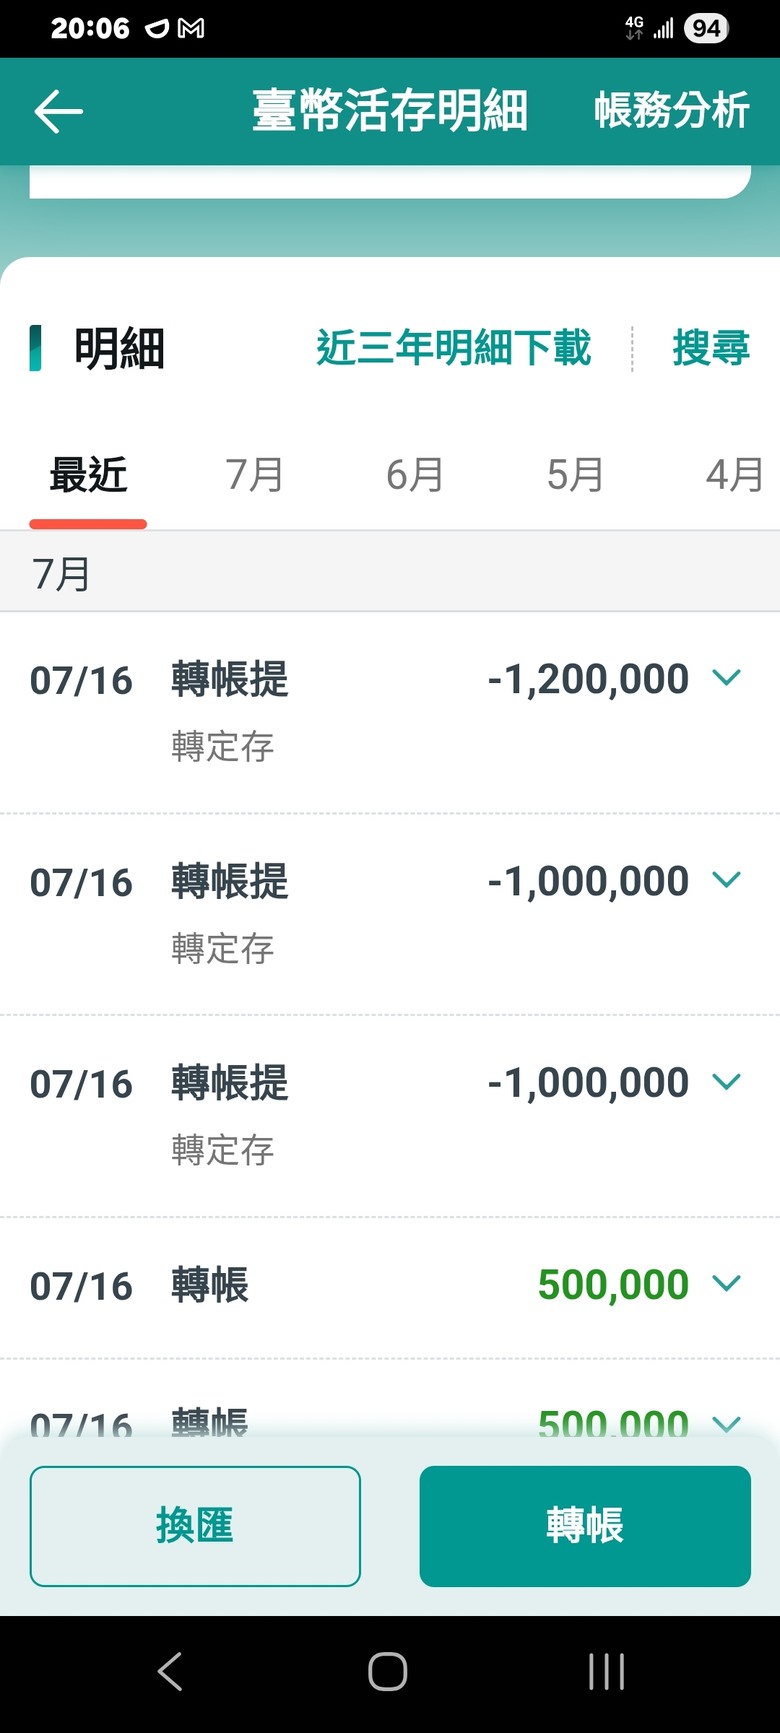Tap the back arrow in header
The height and width of the screenshot is (1733, 780).
pyautogui.click(x=58, y=111)
